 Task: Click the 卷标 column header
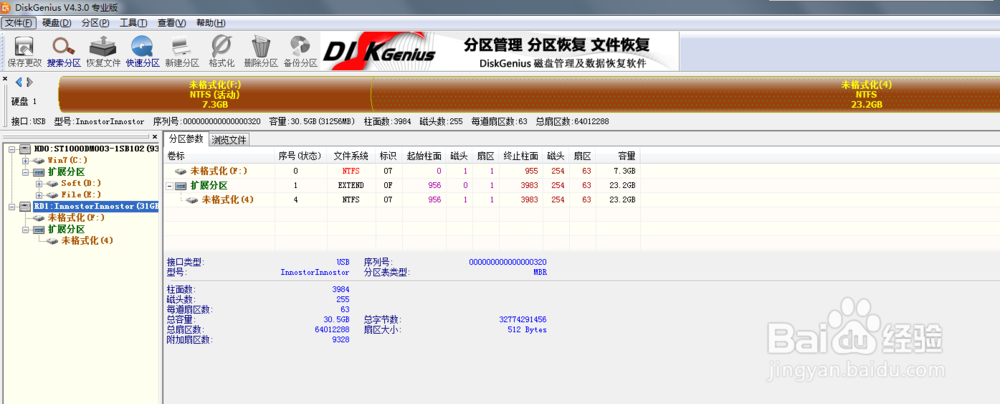pyautogui.click(x=219, y=156)
